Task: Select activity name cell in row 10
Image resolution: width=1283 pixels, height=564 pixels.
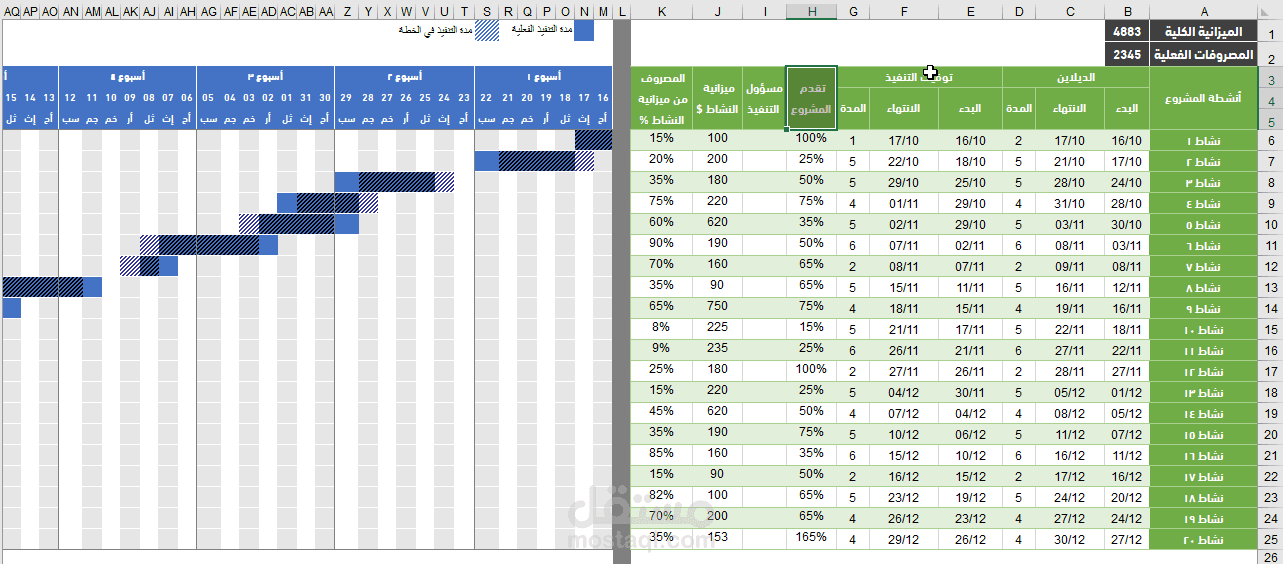Action: [1203, 225]
